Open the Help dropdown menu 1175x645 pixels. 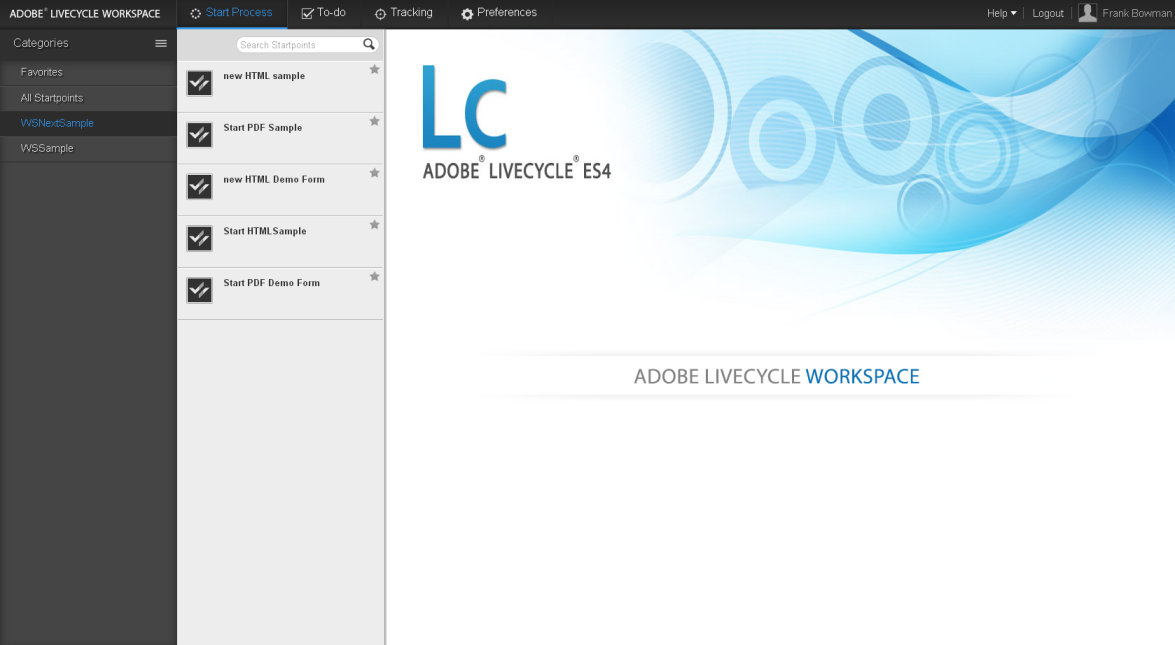pyautogui.click(x=1001, y=13)
